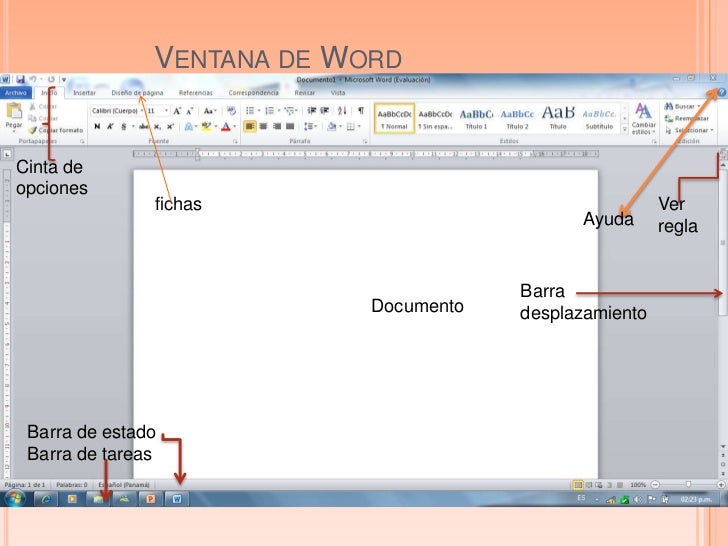Switch to the Referencias tab
This screenshot has height=546, width=728.
click(196, 93)
